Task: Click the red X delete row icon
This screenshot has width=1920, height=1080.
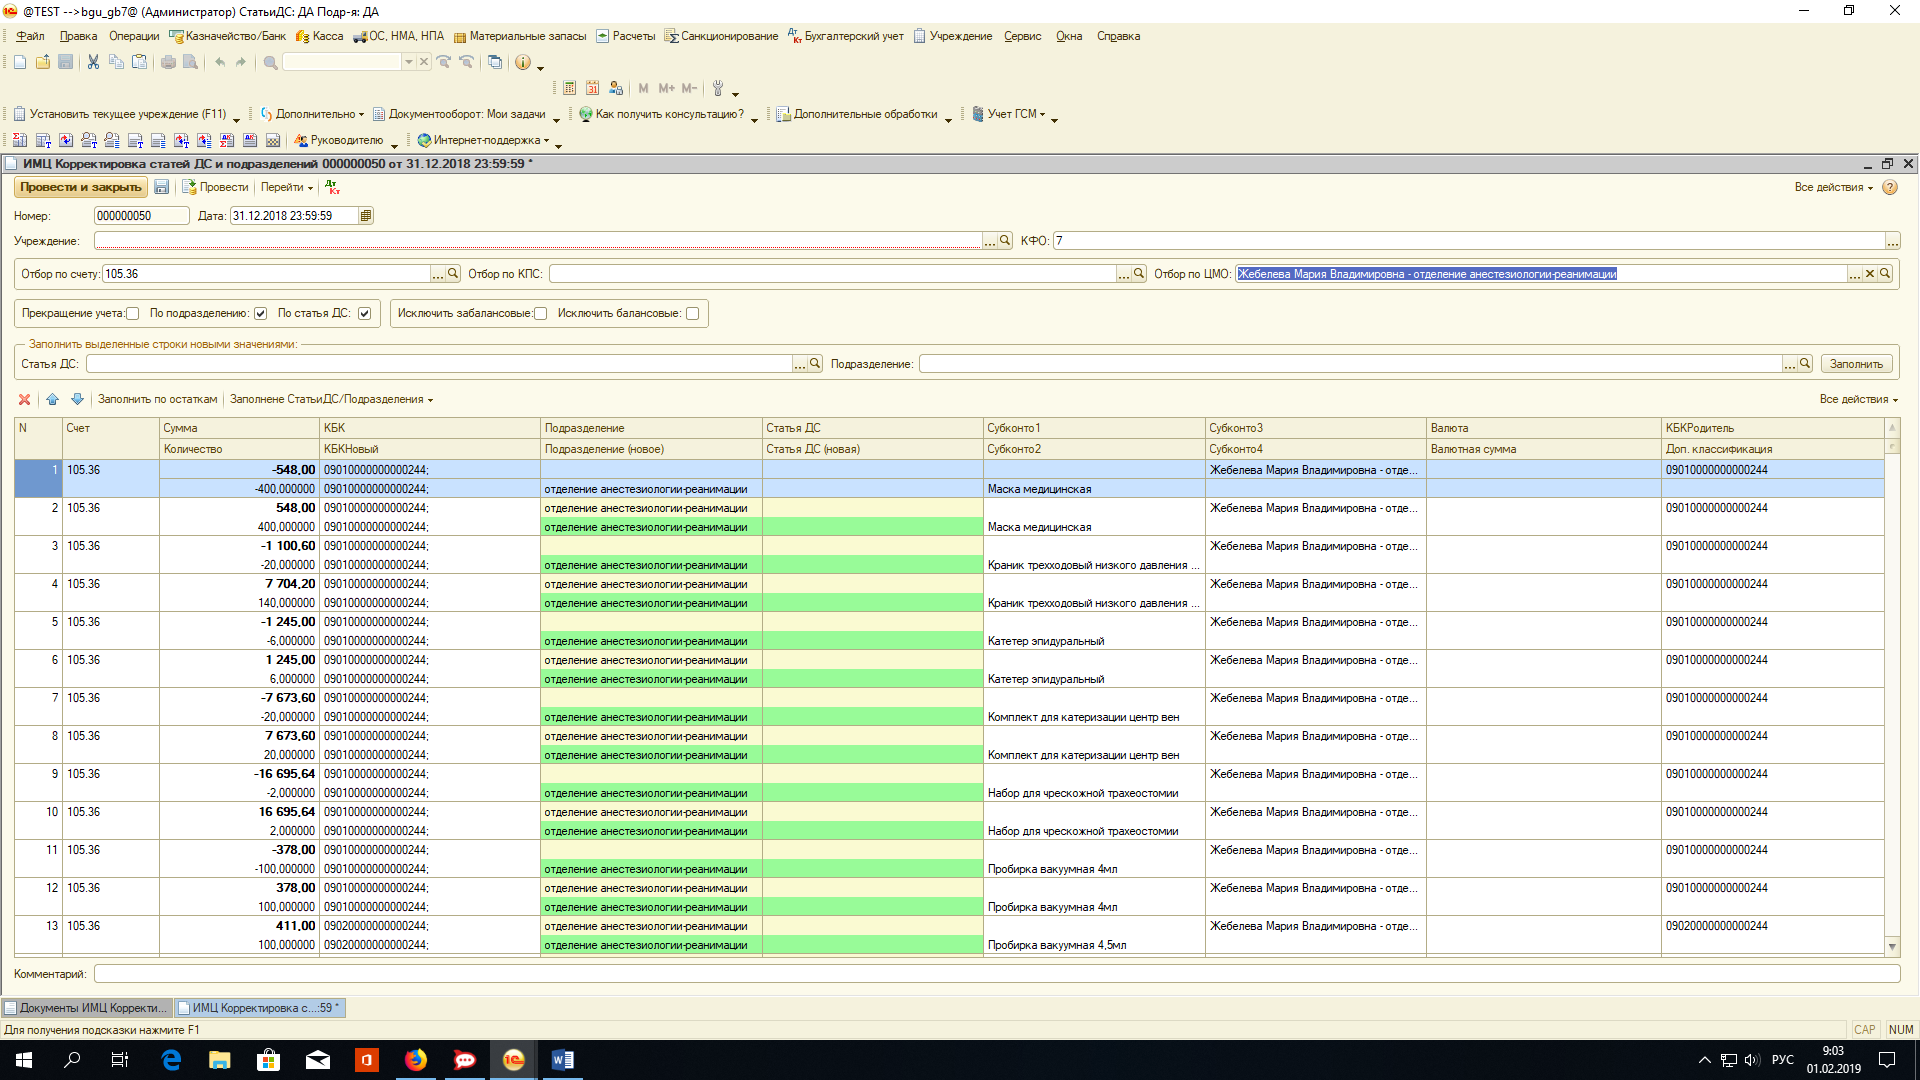Action: 24,399
